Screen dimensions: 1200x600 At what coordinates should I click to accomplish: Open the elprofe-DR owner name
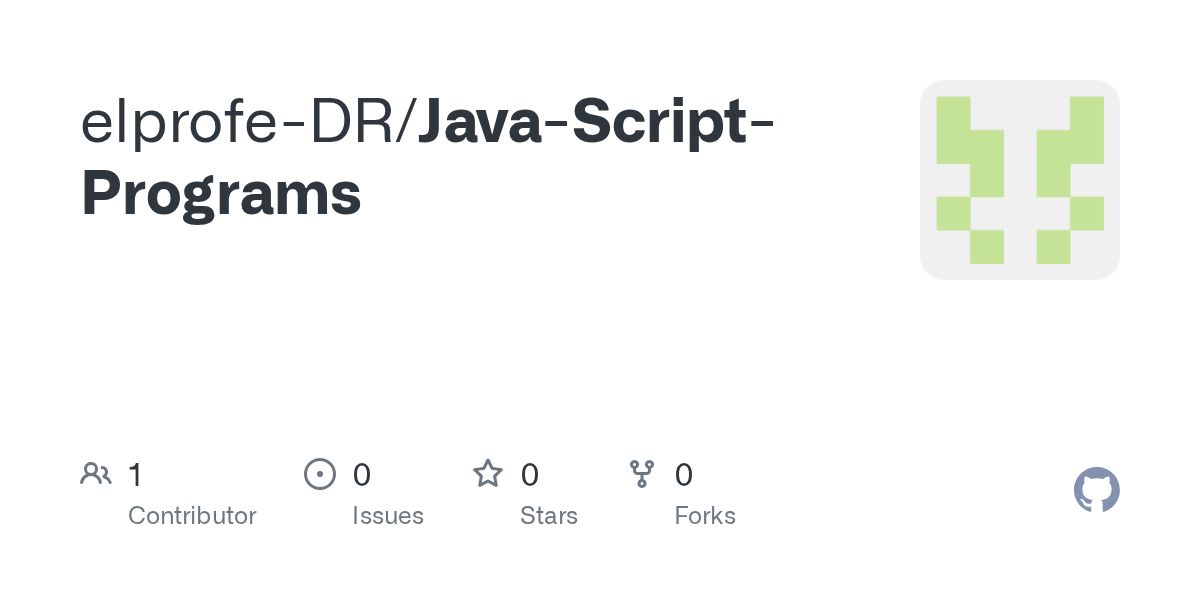click(239, 122)
